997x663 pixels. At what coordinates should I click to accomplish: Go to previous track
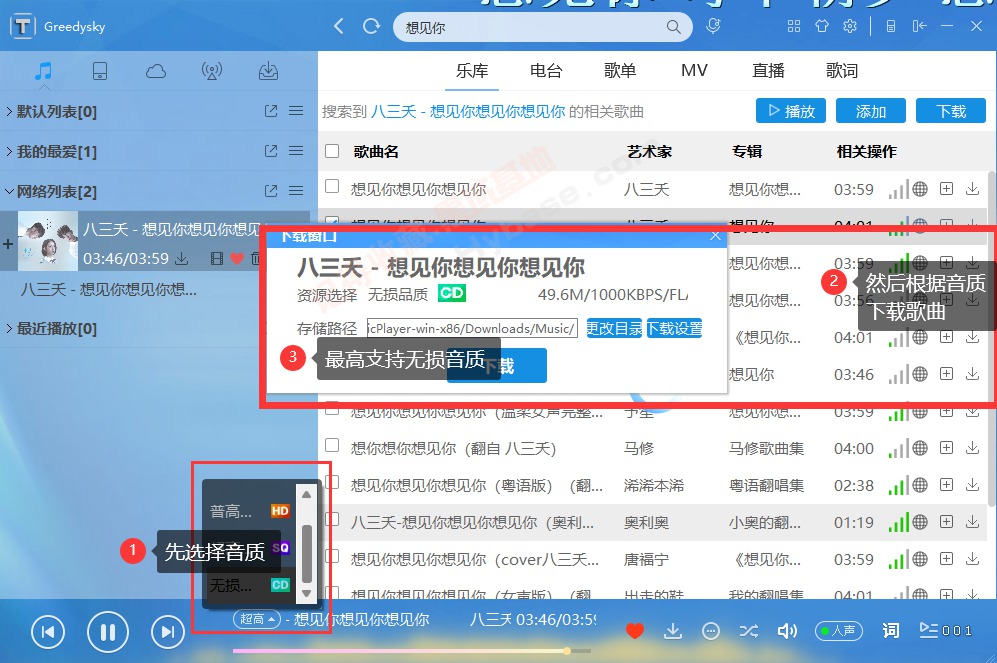tap(48, 632)
